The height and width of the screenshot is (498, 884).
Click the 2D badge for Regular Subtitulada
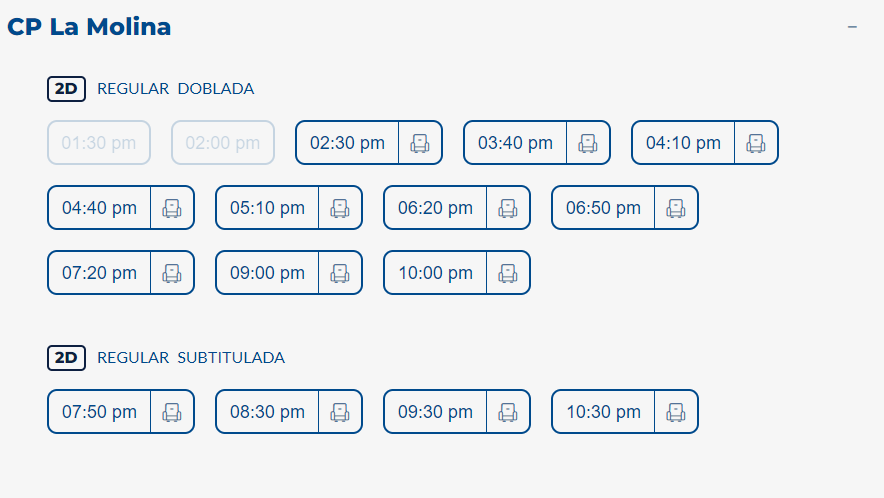point(67,357)
